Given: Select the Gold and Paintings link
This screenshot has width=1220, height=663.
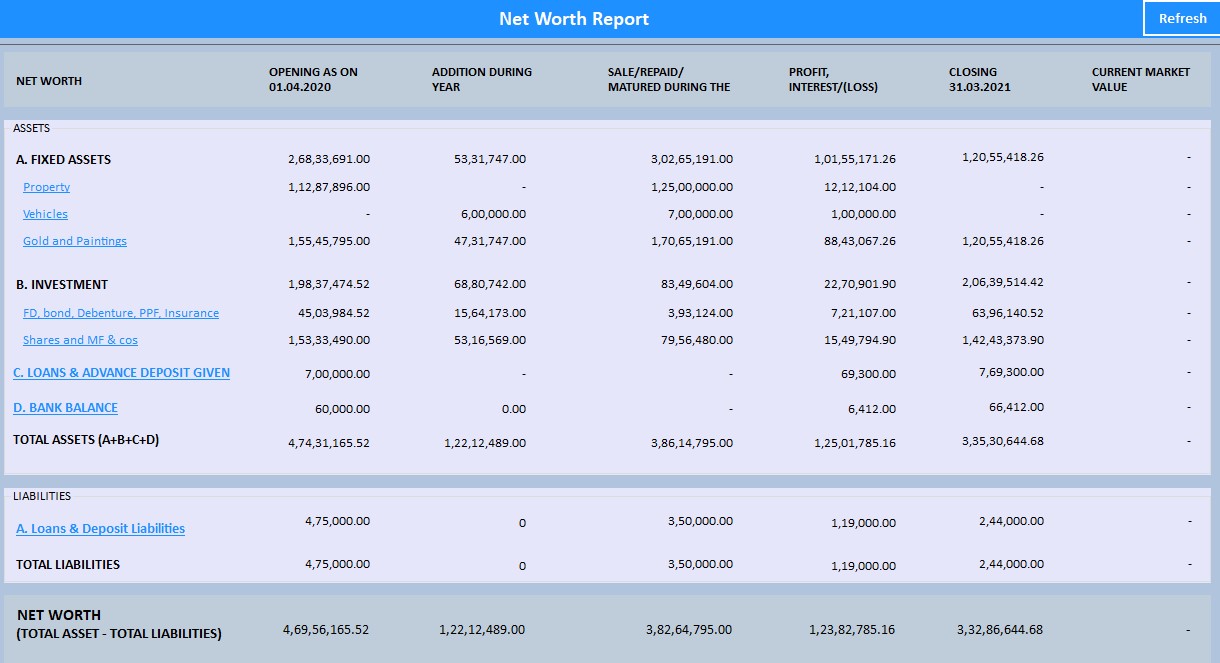Looking at the screenshot, I should point(75,241).
